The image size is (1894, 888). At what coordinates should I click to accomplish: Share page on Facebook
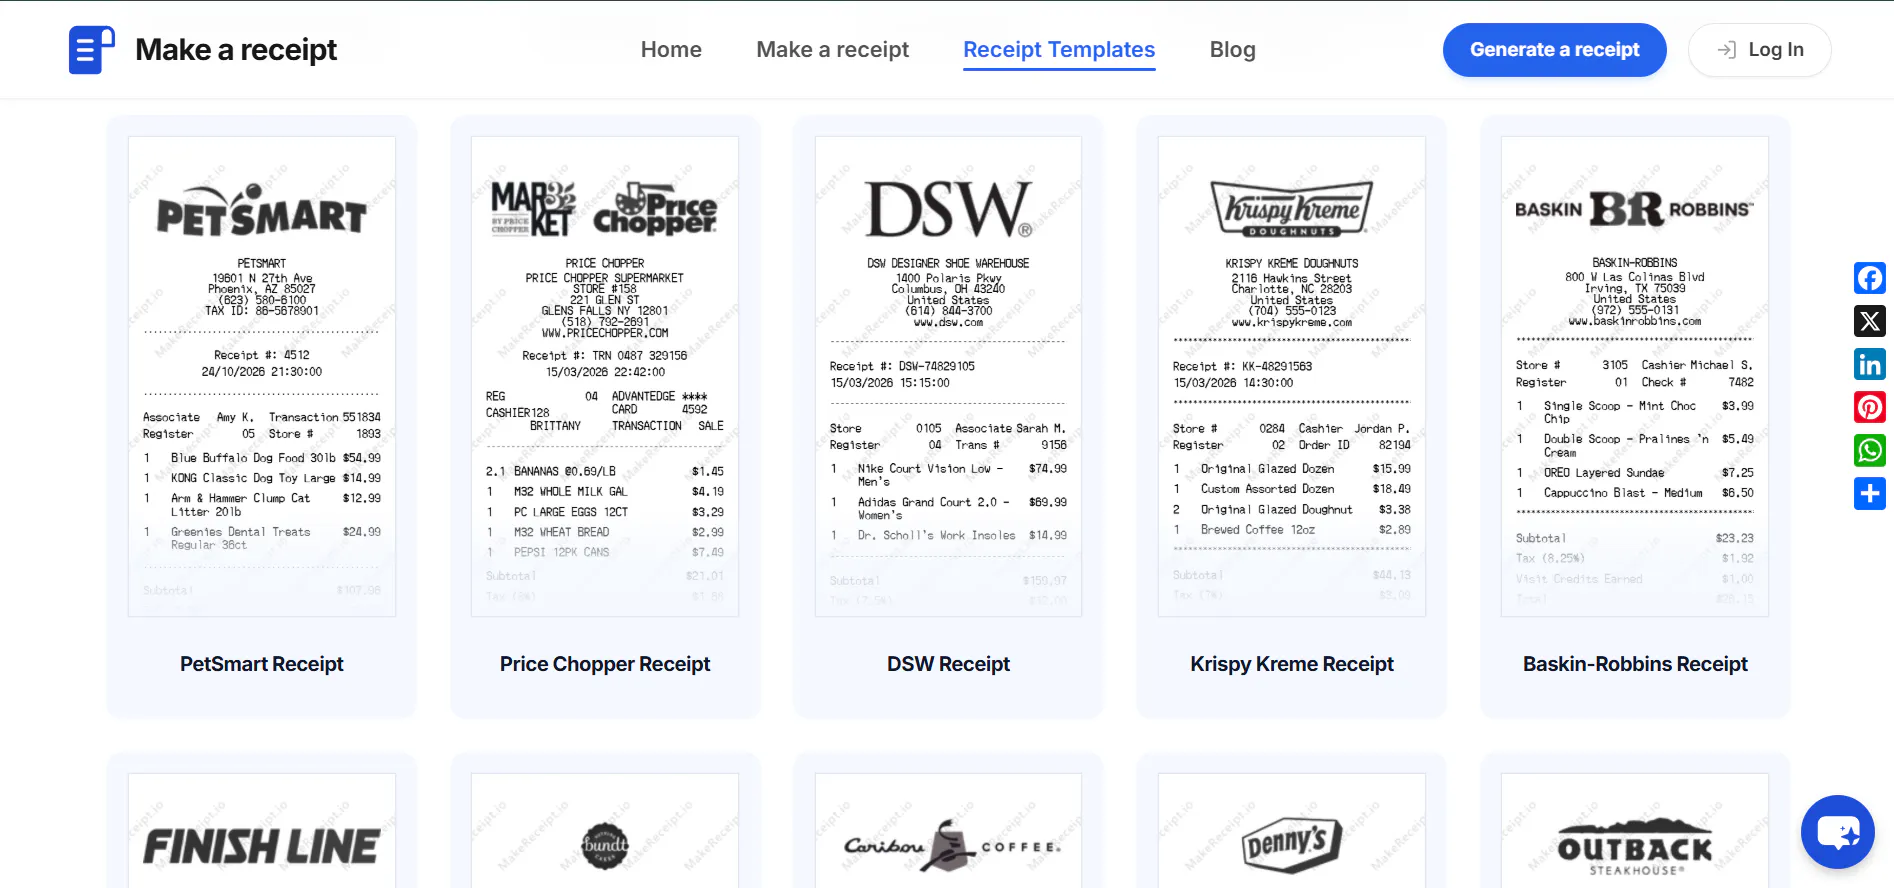[x=1869, y=278]
